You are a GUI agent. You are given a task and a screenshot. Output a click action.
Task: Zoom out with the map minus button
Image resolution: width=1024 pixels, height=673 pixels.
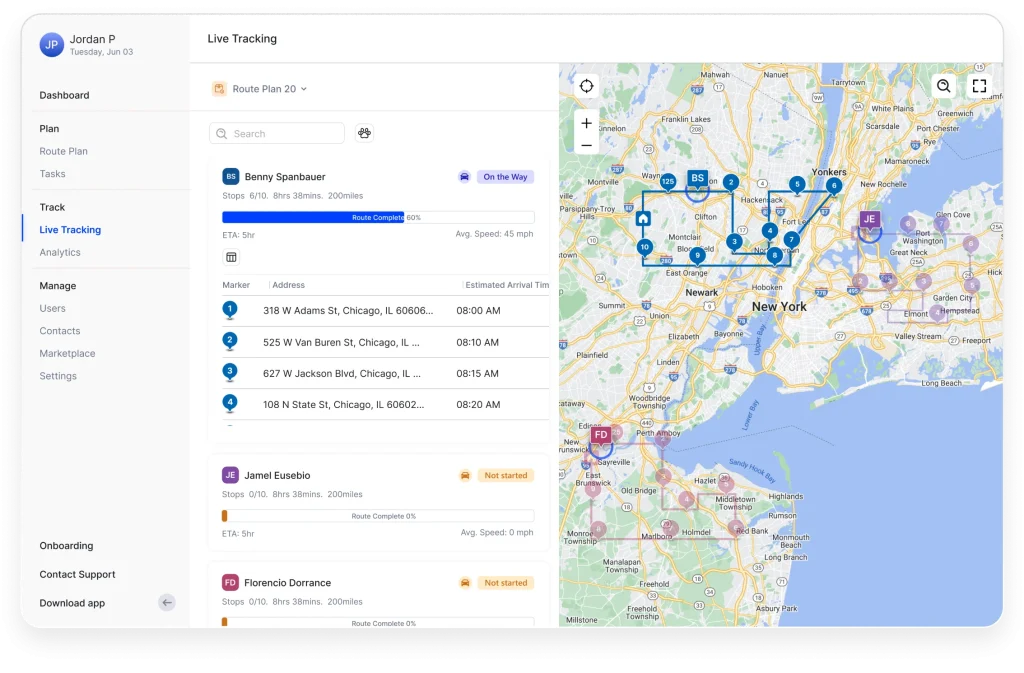586,145
